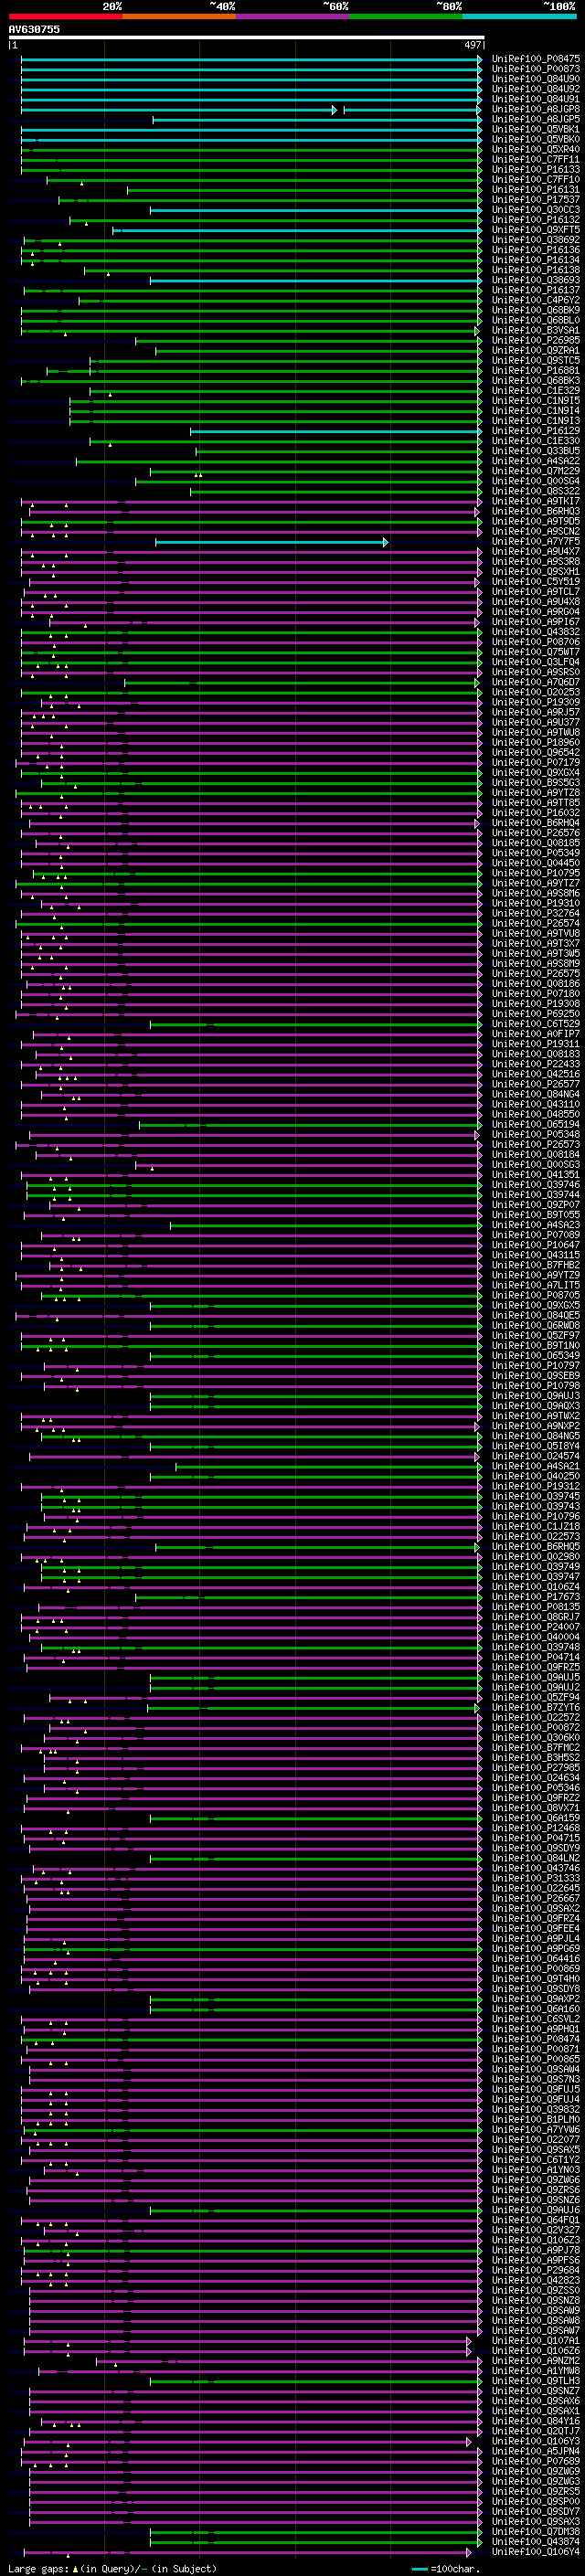Select the AV630755 query name
The height and width of the screenshot is (2576, 585).
[x=34, y=29]
